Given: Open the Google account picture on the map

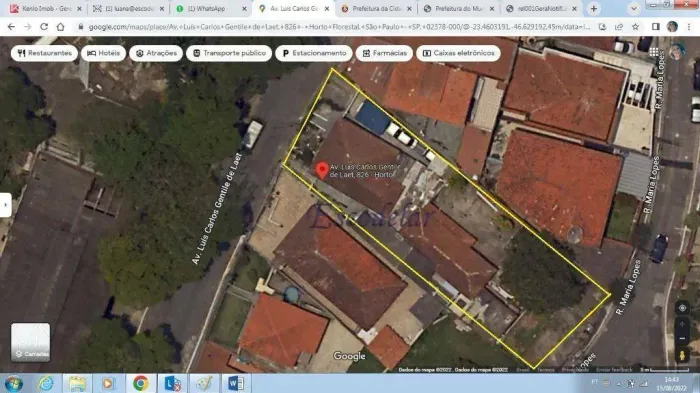Looking at the screenshot, I should (x=676, y=52).
